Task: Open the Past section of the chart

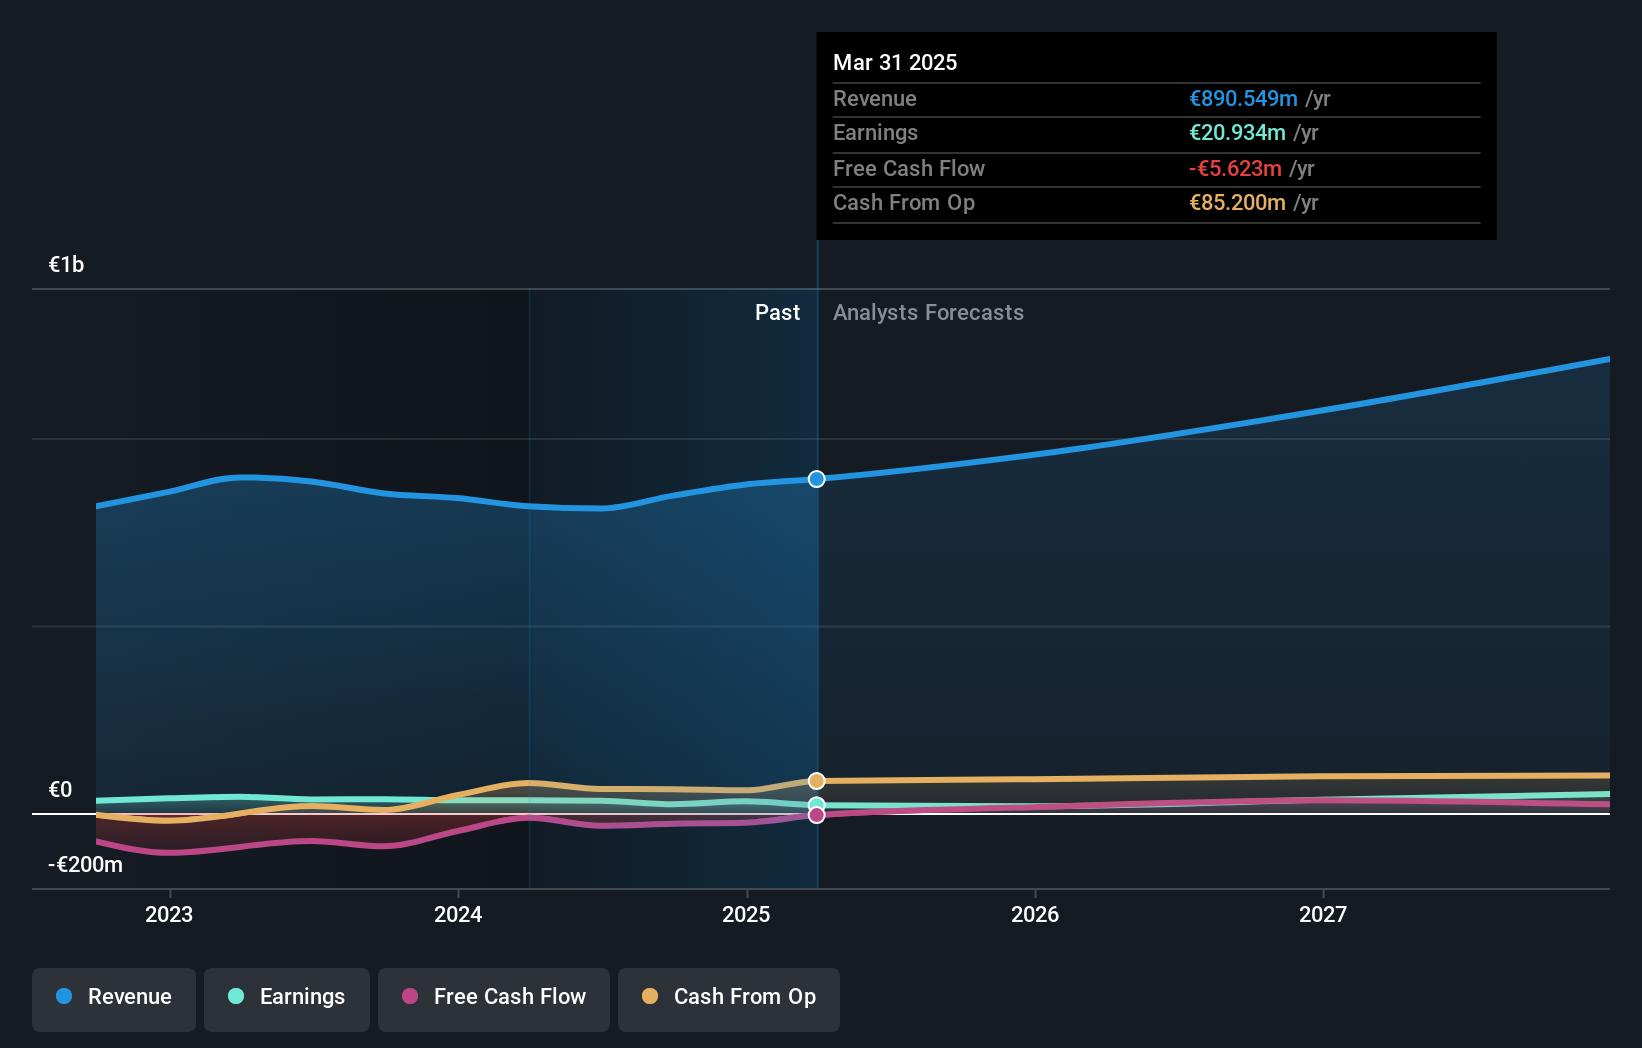Action: (x=777, y=312)
